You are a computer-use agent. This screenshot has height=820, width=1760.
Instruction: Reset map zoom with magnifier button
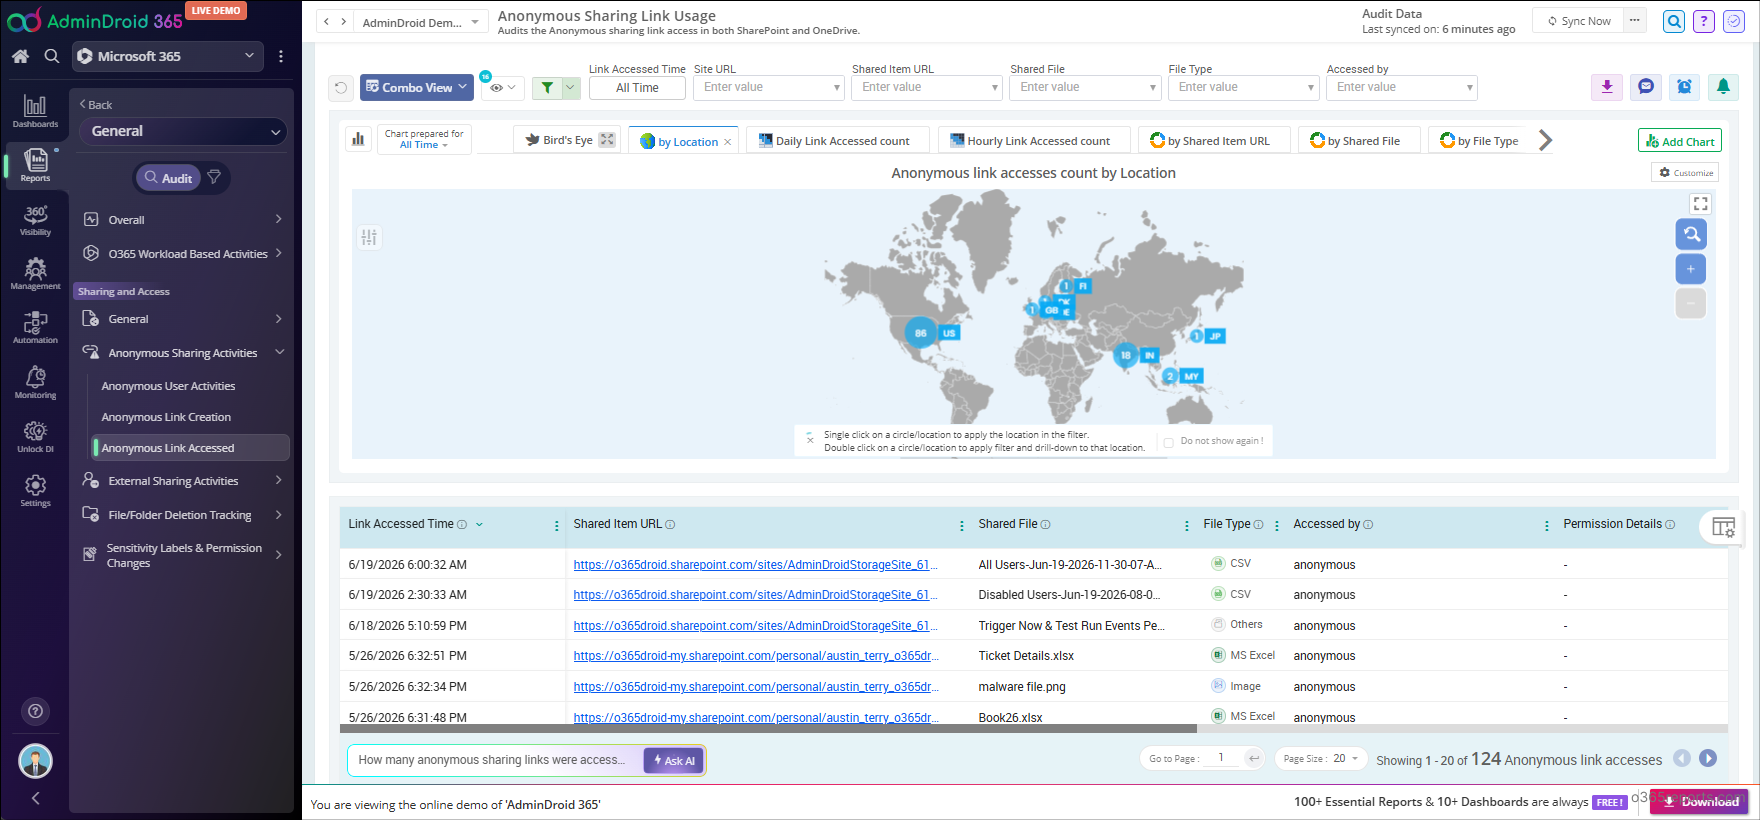[x=1691, y=234]
